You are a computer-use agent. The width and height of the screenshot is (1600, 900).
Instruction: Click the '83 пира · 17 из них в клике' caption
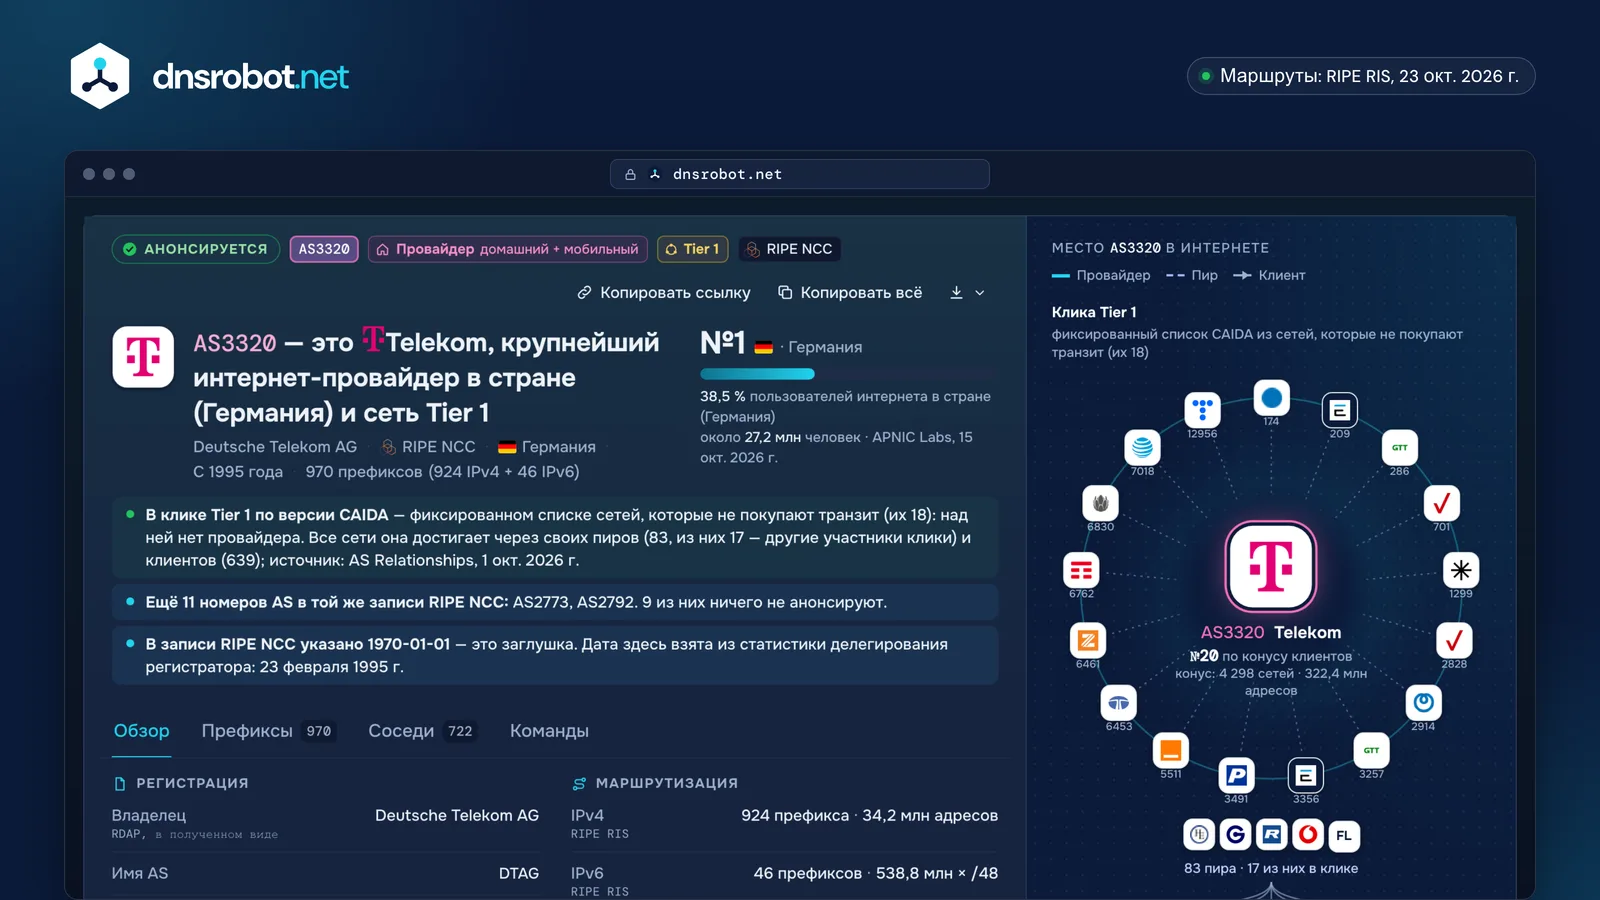click(x=1271, y=868)
